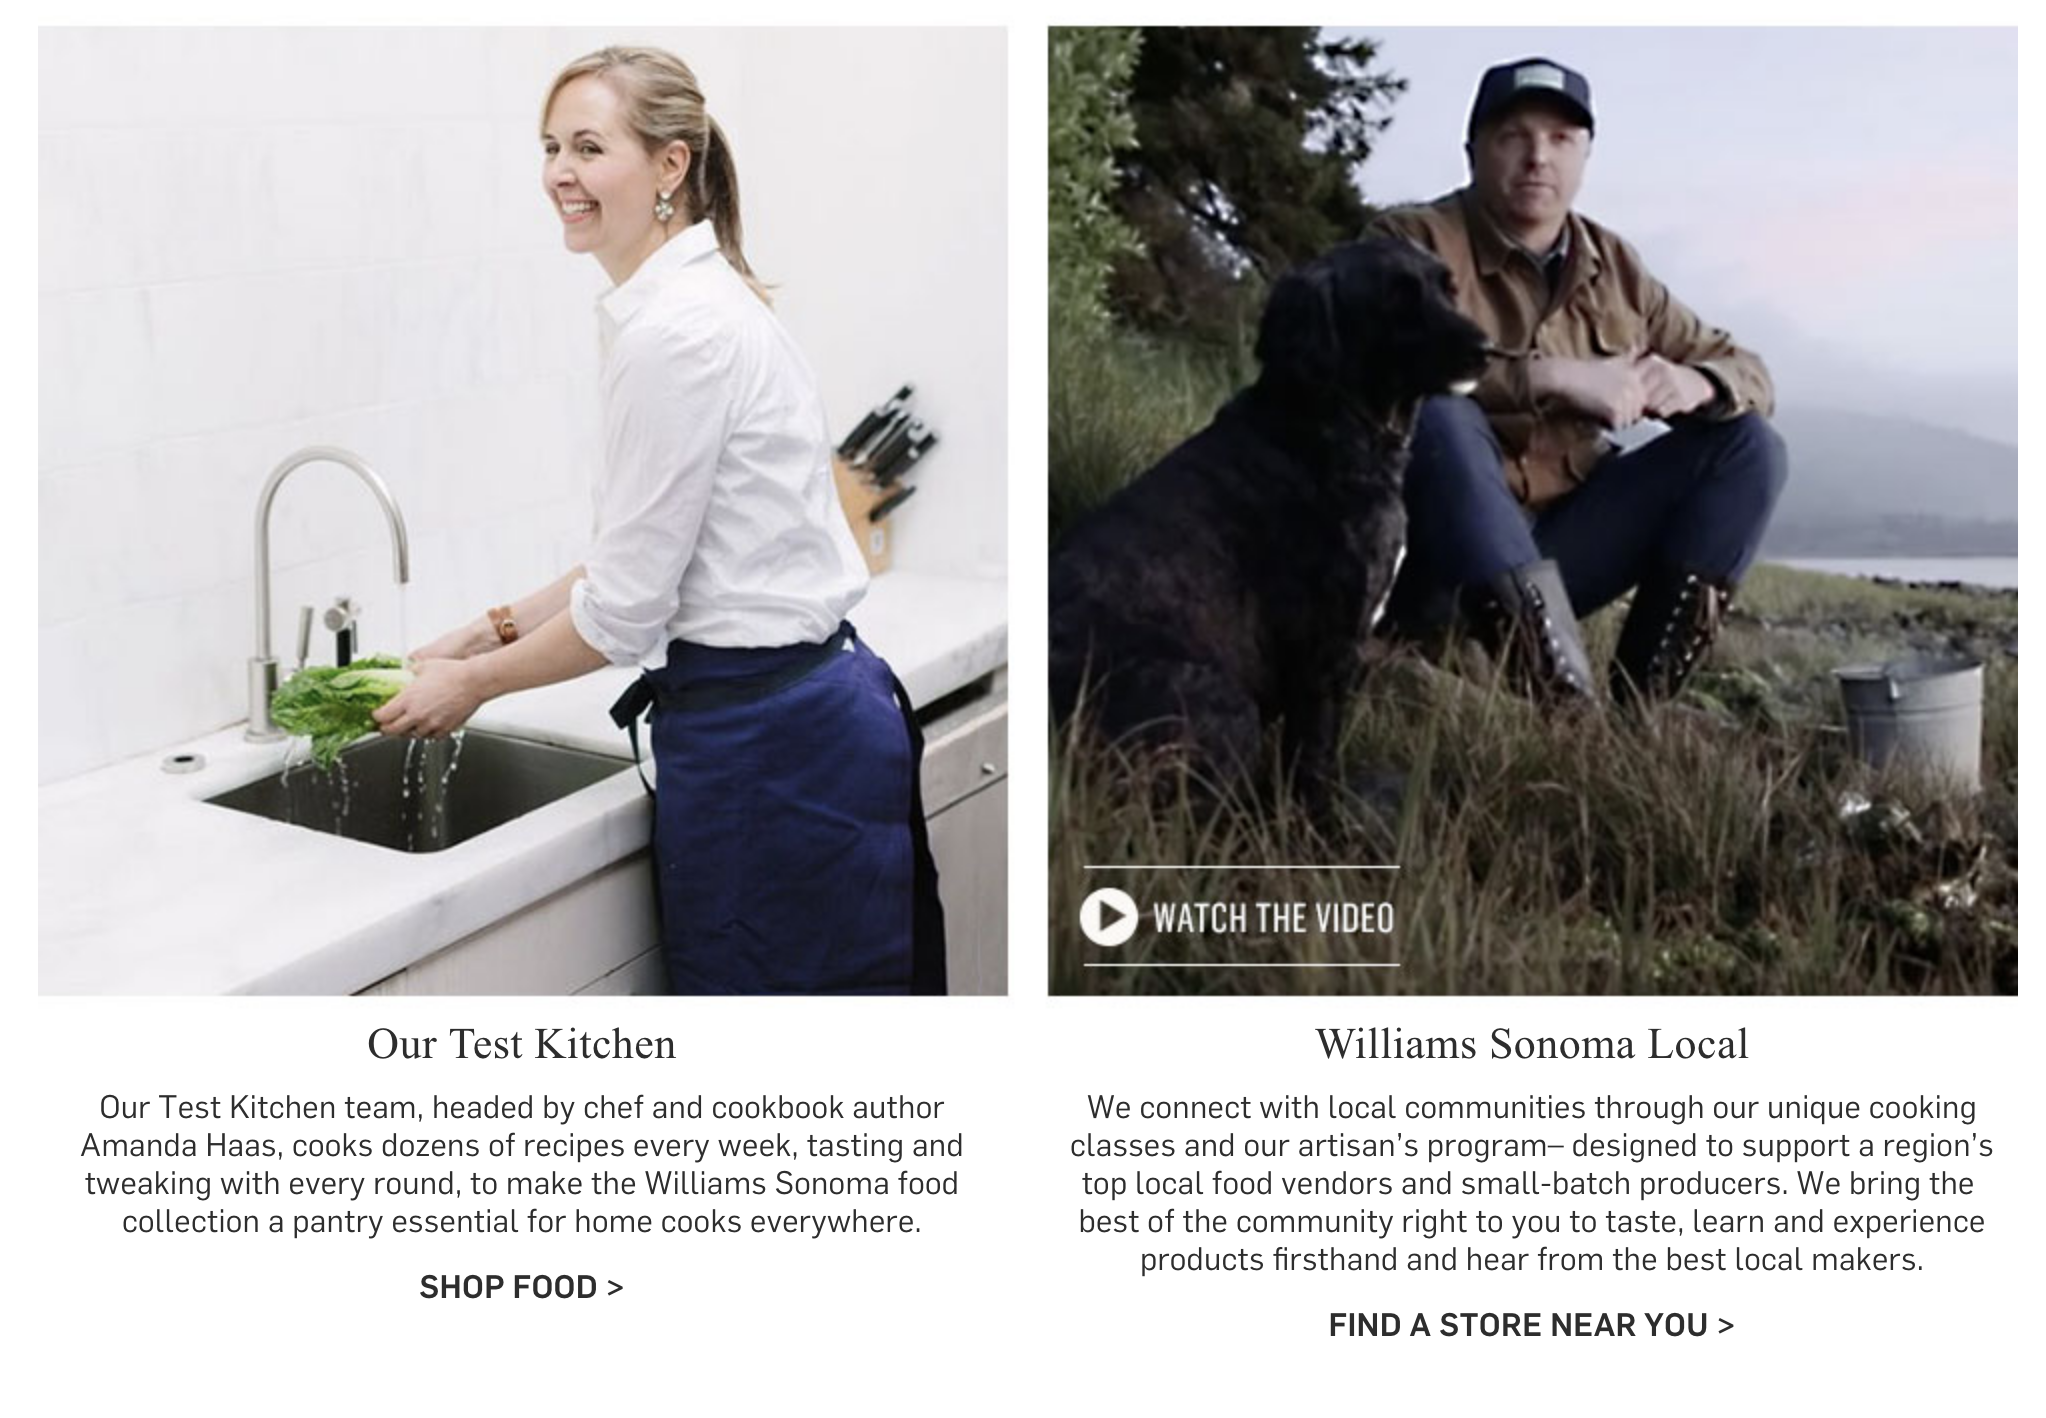Click the arrow after FIND A STORE NEAR YOU
This screenshot has width=2046, height=1418.
(1725, 1326)
